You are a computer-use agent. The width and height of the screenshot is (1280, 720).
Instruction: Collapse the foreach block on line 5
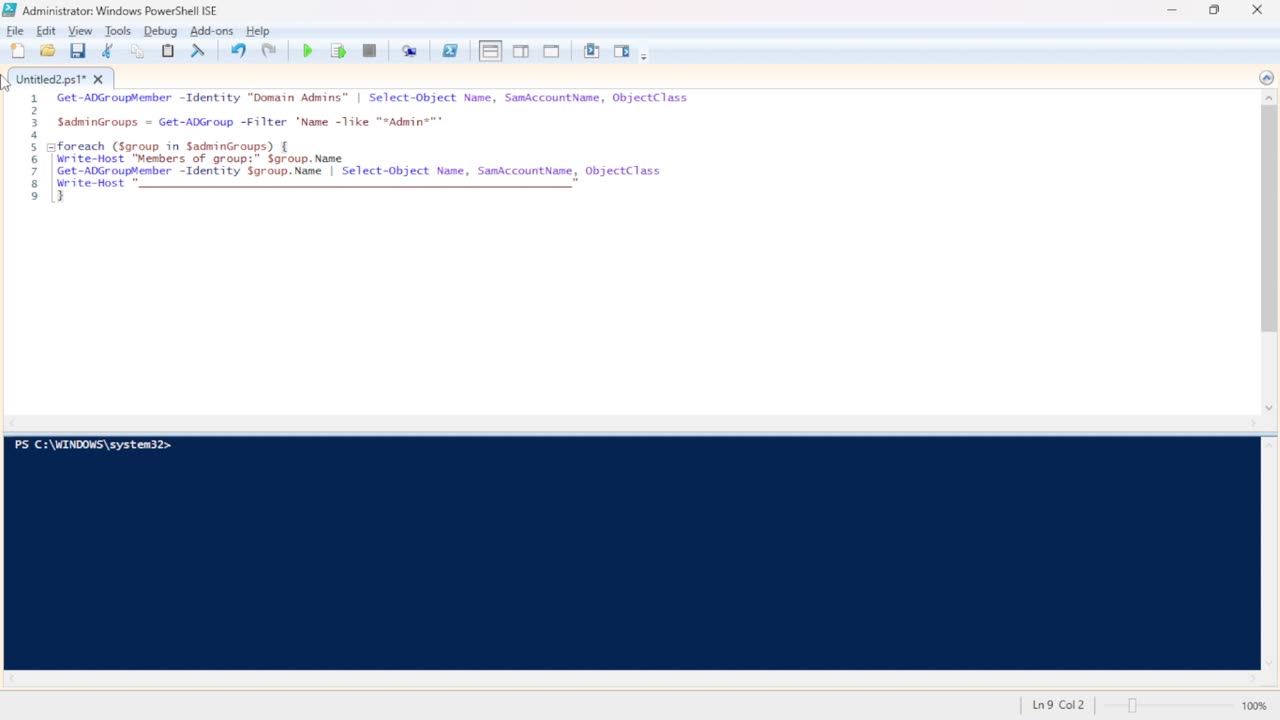click(50, 147)
